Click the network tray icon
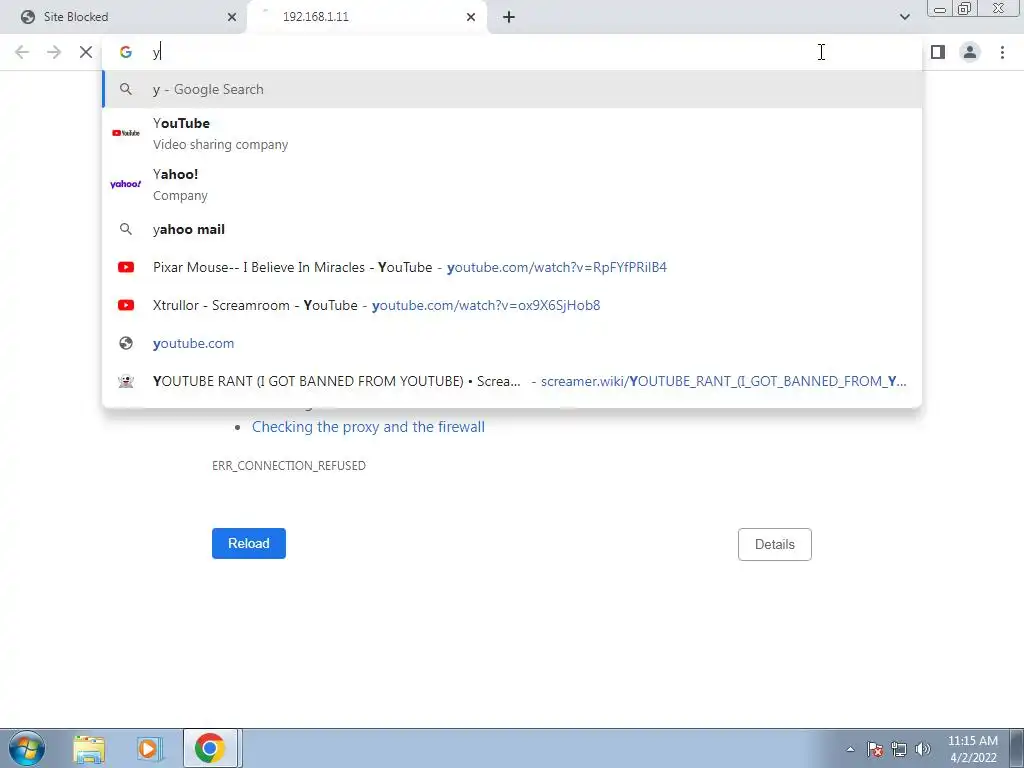Viewport: 1024px width, 768px height. (x=899, y=749)
